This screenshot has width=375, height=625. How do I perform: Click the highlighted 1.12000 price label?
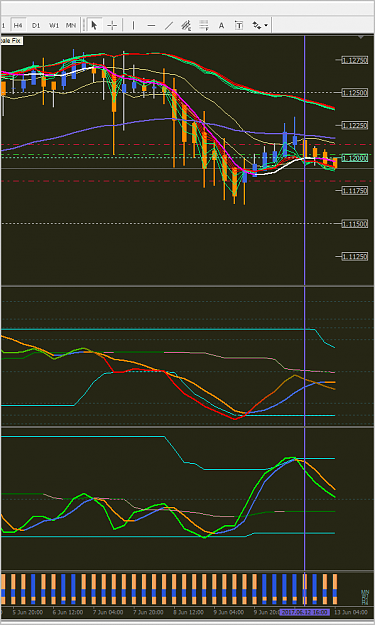pyautogui.click(x=354, y=158)
